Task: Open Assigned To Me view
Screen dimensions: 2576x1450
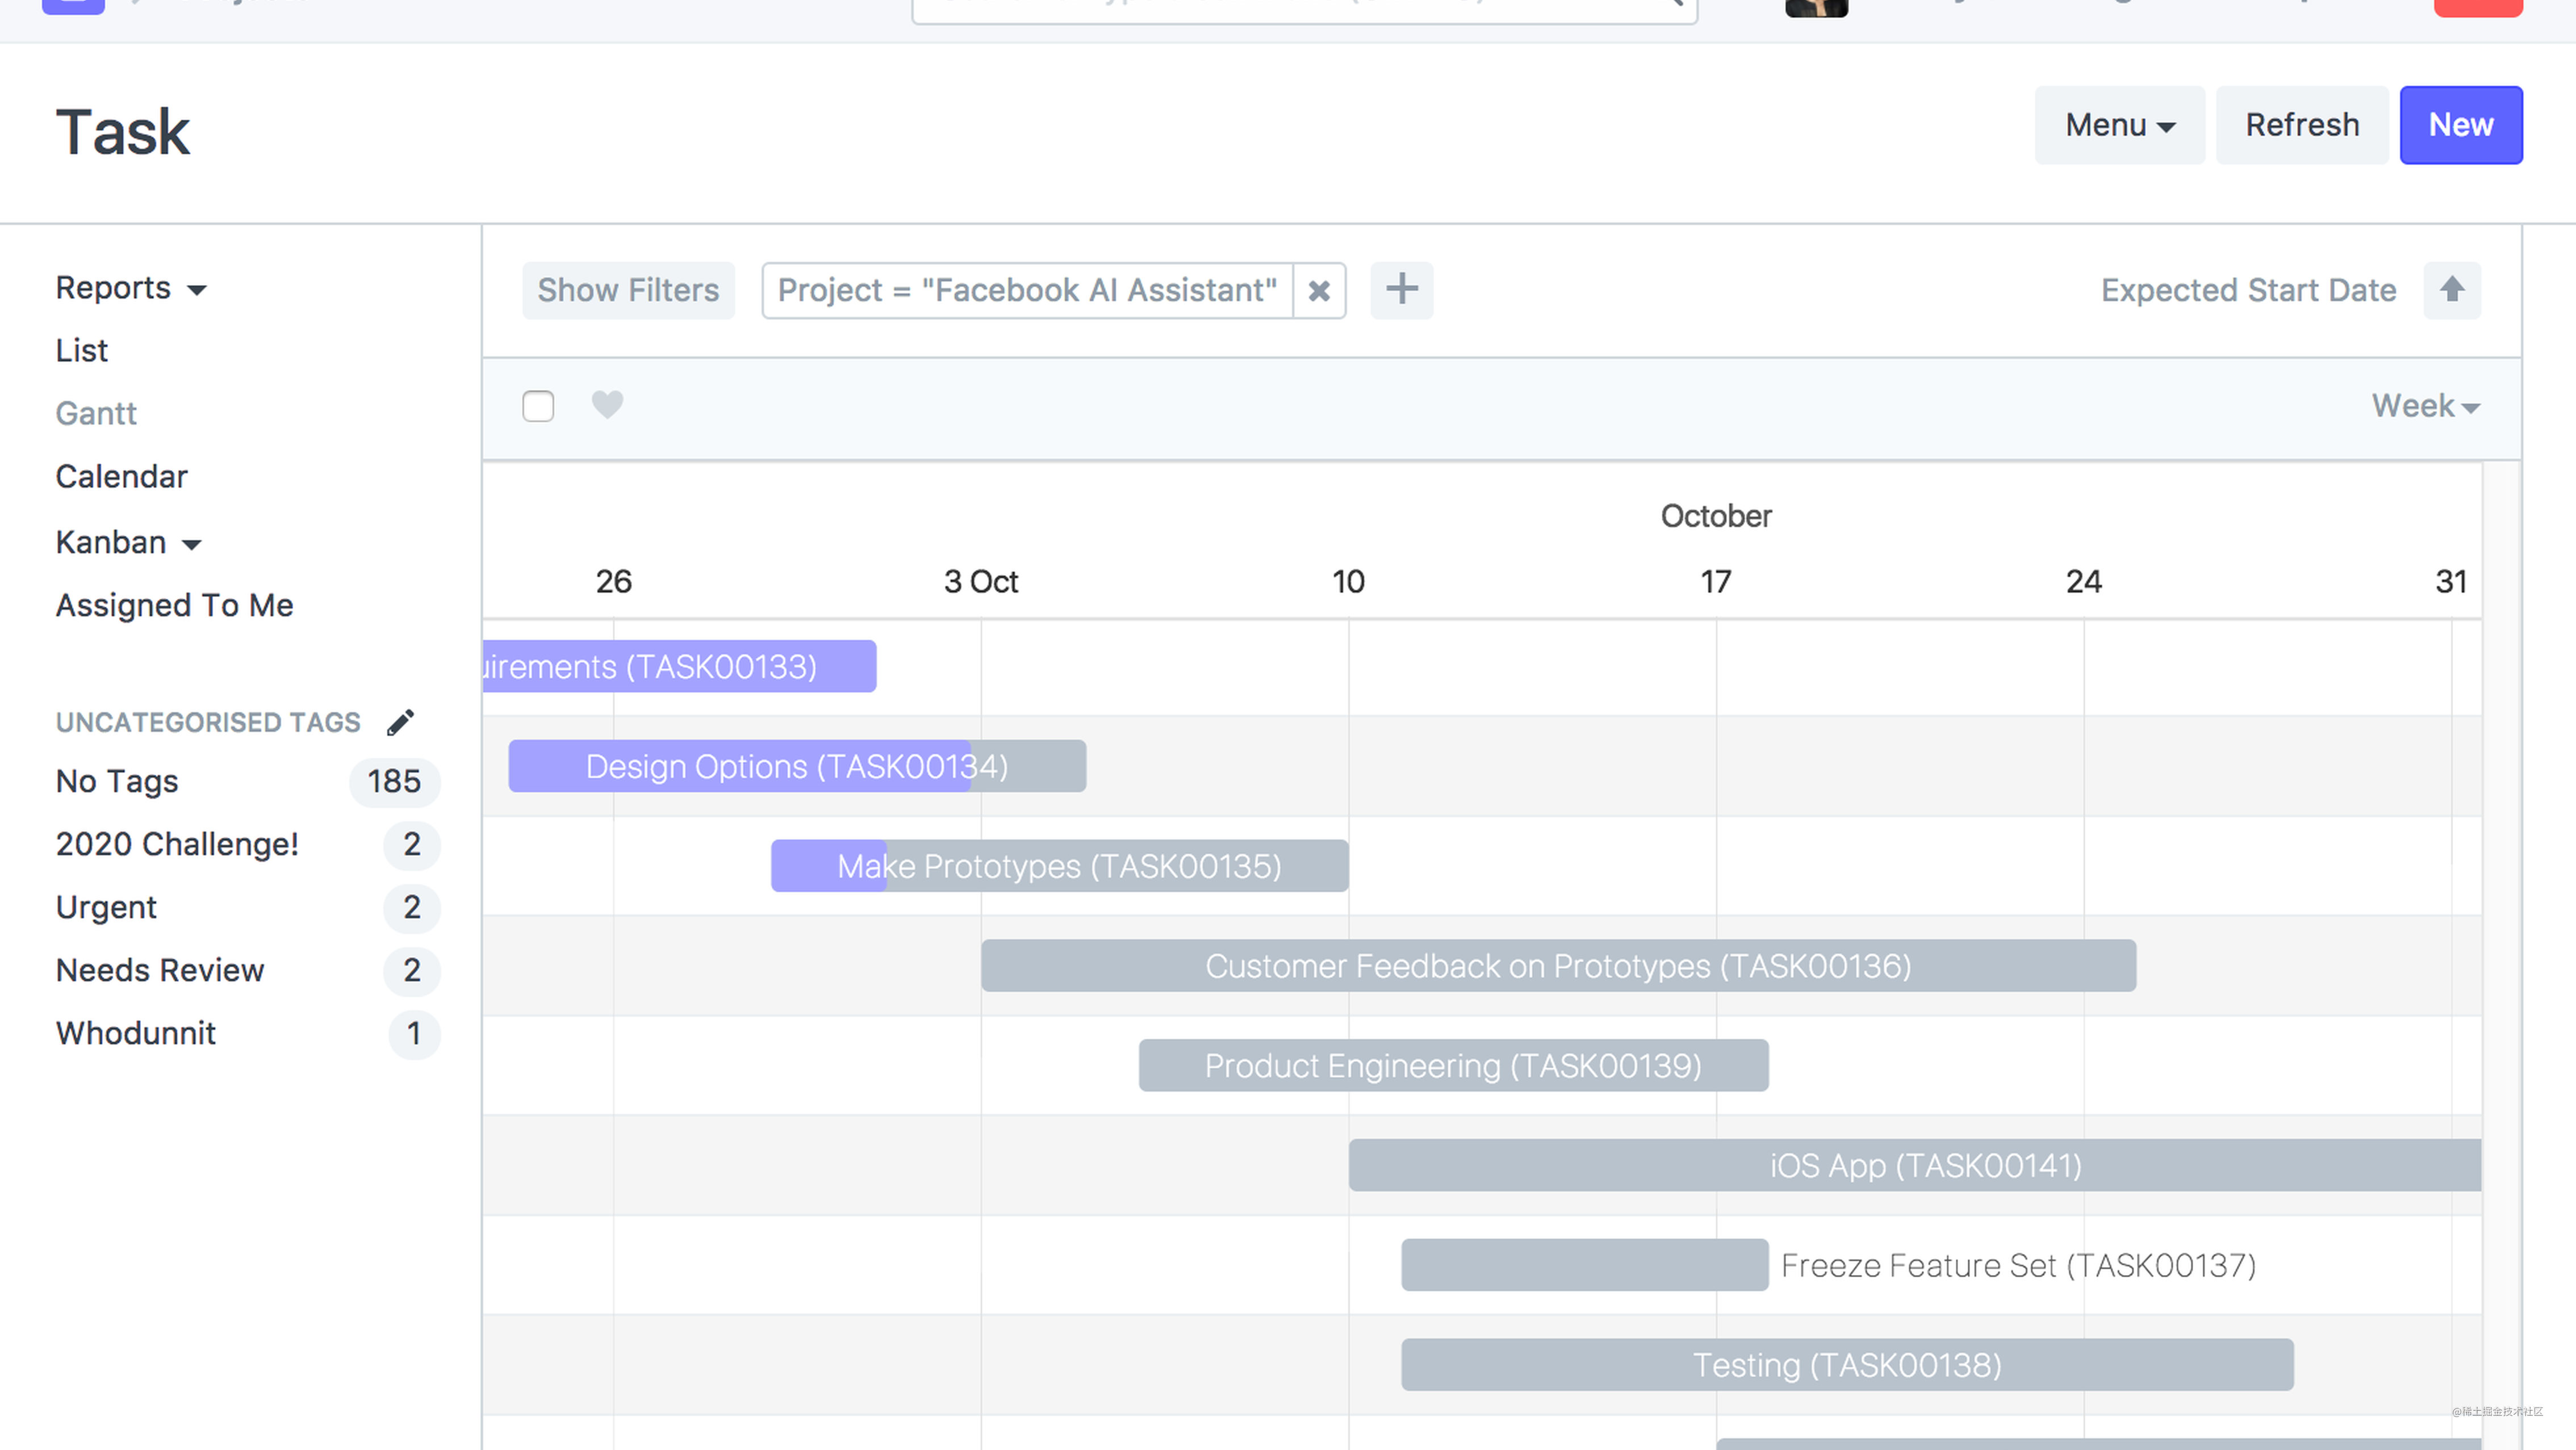Action: [174, 605]
